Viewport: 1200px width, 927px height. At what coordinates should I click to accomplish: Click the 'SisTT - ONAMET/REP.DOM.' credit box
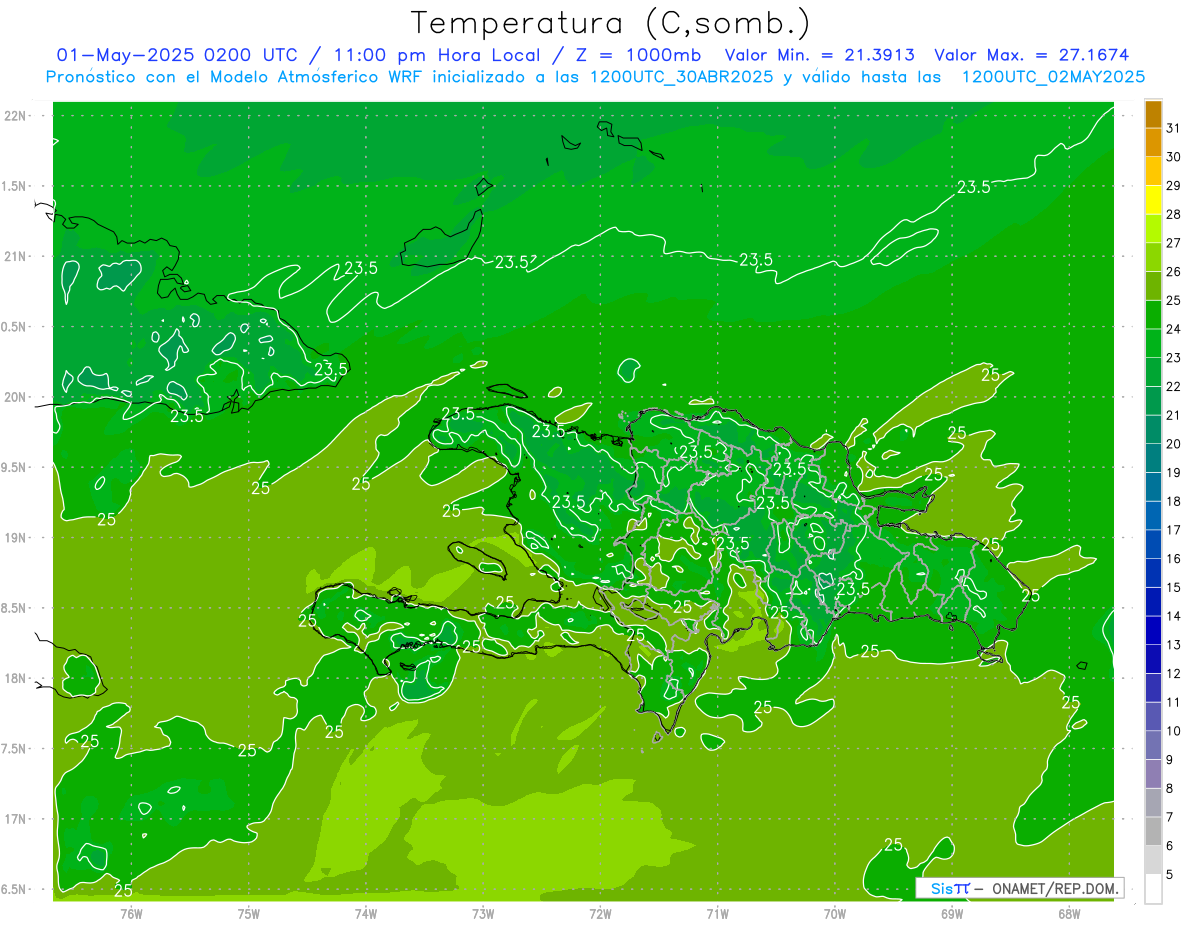pyautogui.click(x=1020, y=888)
